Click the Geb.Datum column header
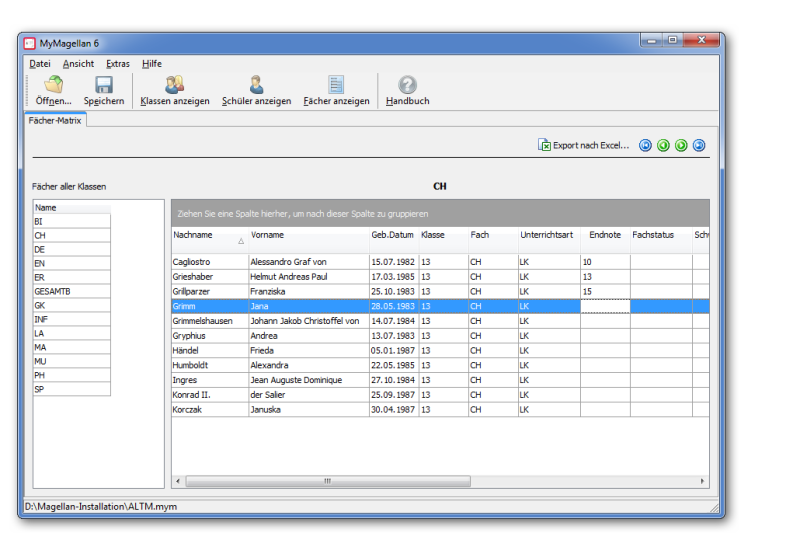 [x=394, y=239]
